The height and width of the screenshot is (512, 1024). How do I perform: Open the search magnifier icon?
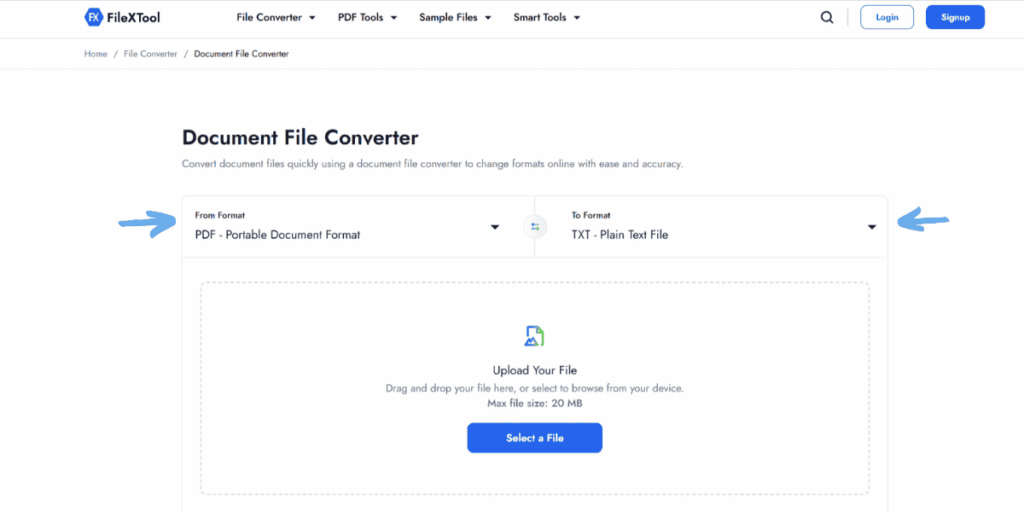[827, 18]
